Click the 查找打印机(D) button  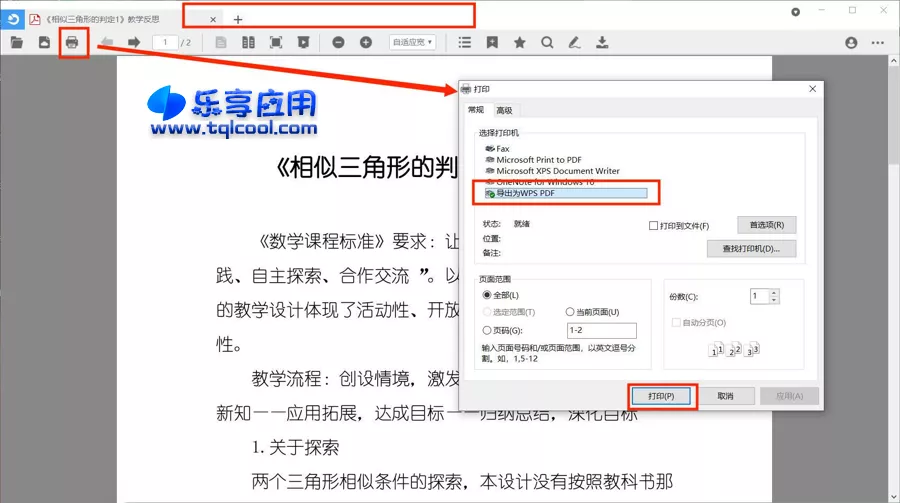[751, 249]
